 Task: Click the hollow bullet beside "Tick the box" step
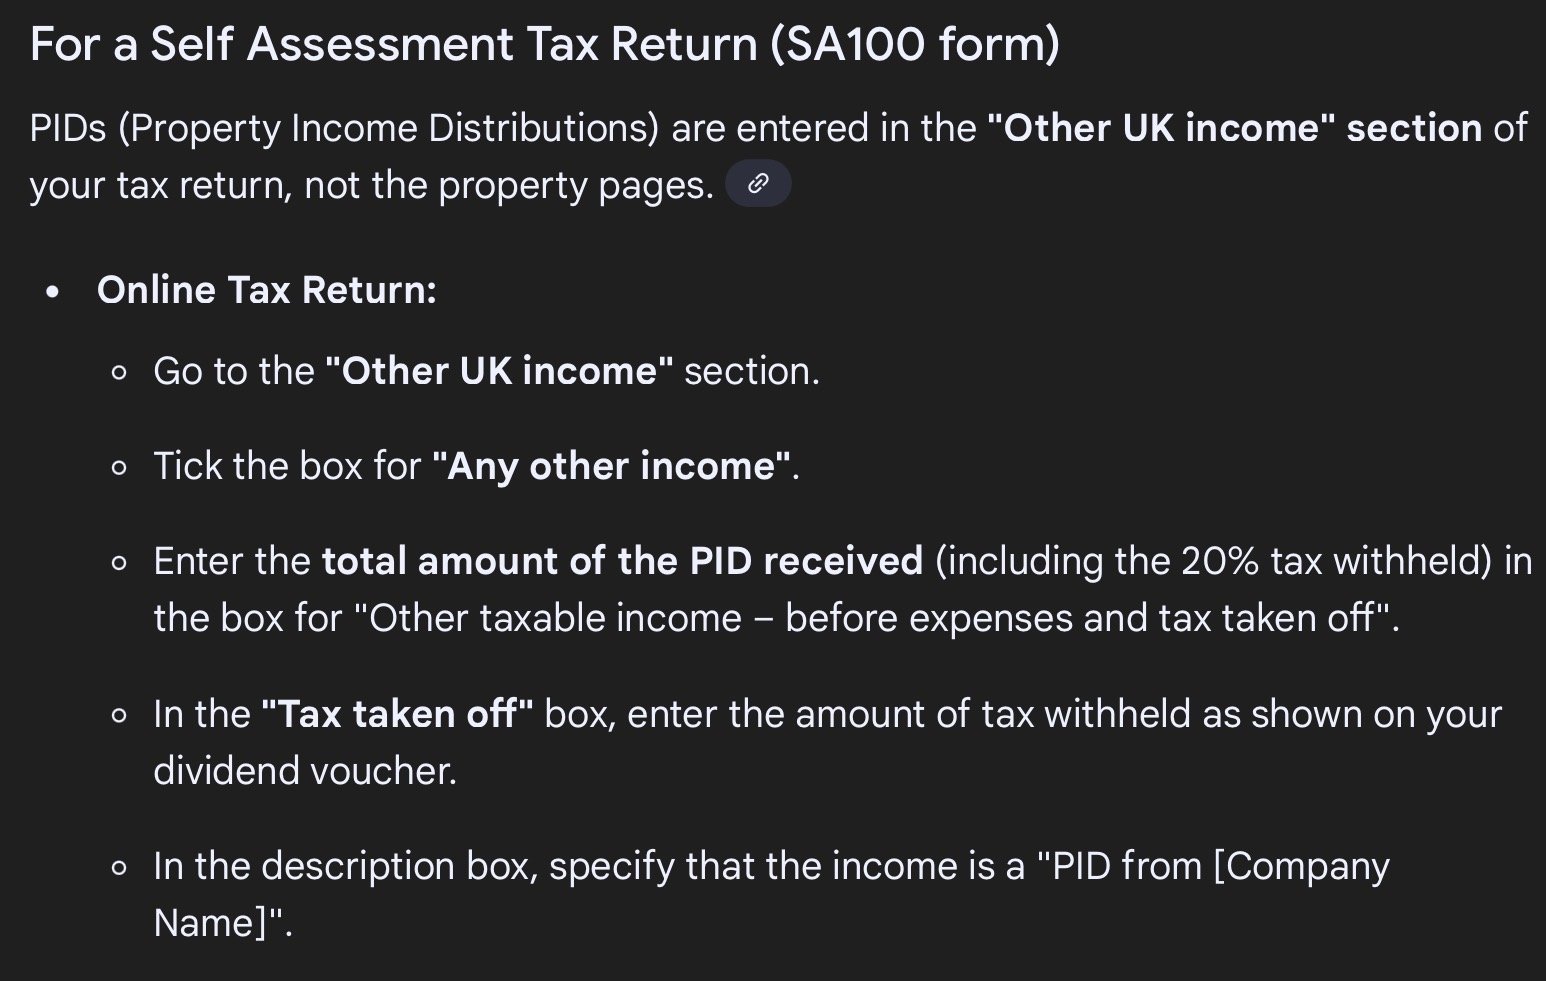pos(120,468)
